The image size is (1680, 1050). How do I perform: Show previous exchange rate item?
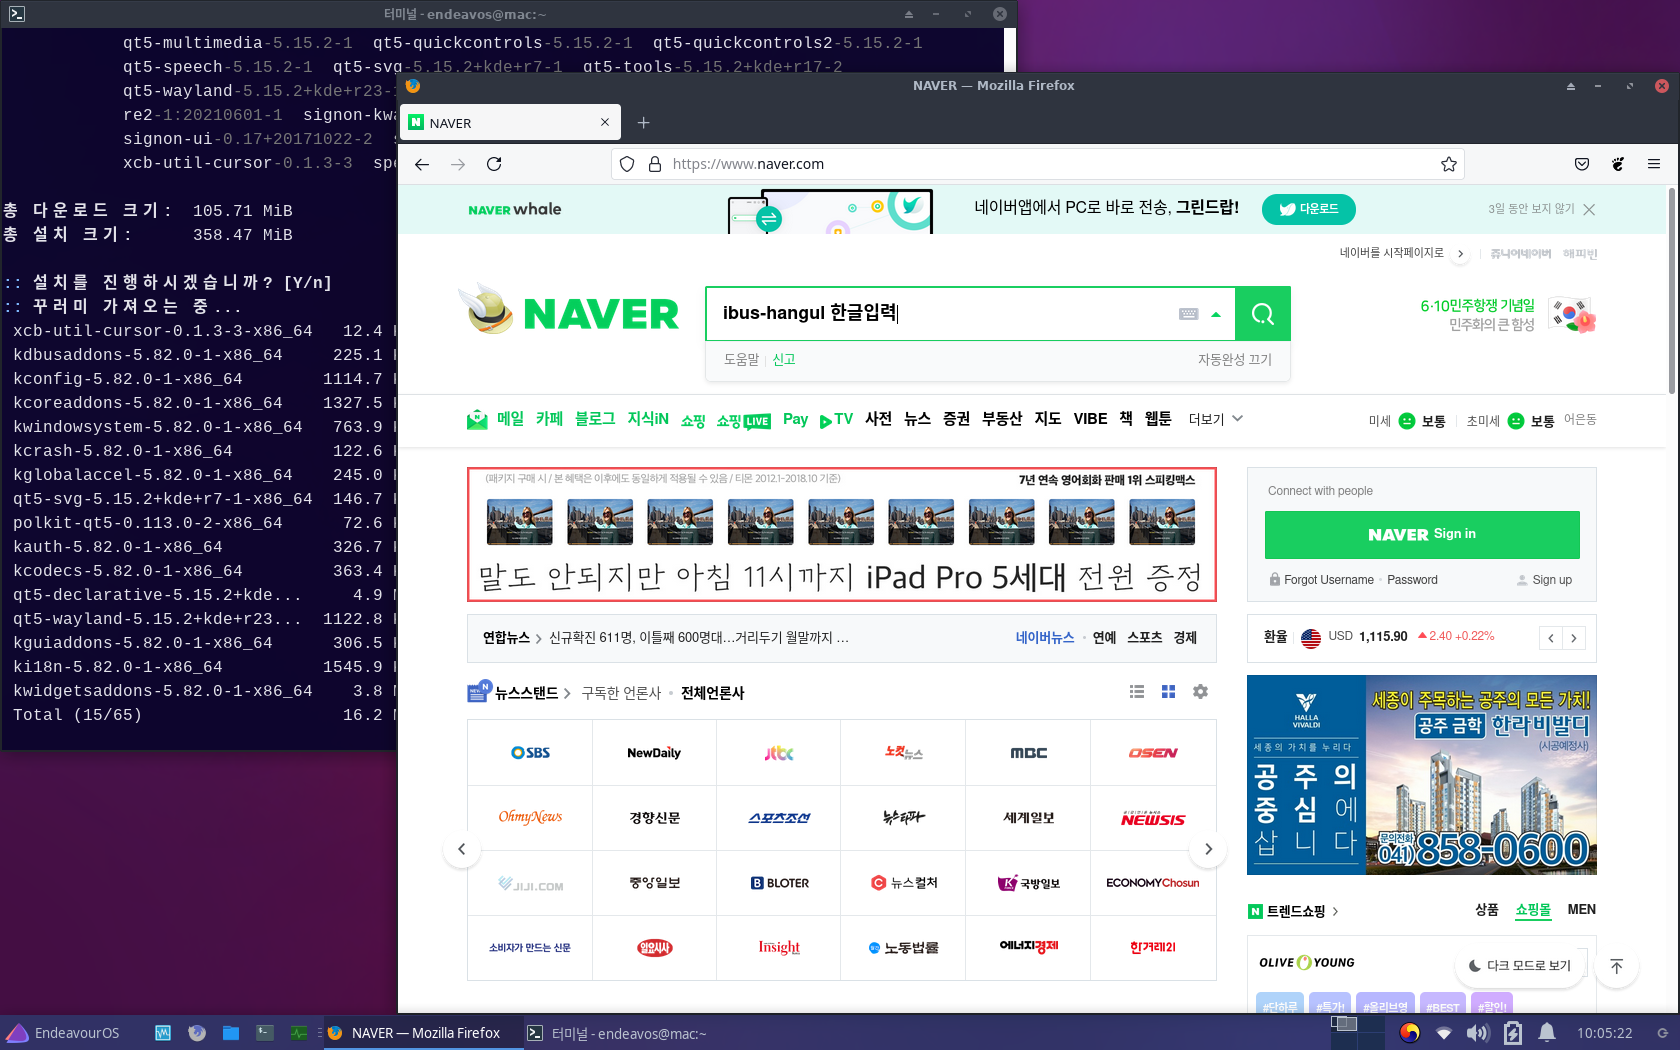1551,638
